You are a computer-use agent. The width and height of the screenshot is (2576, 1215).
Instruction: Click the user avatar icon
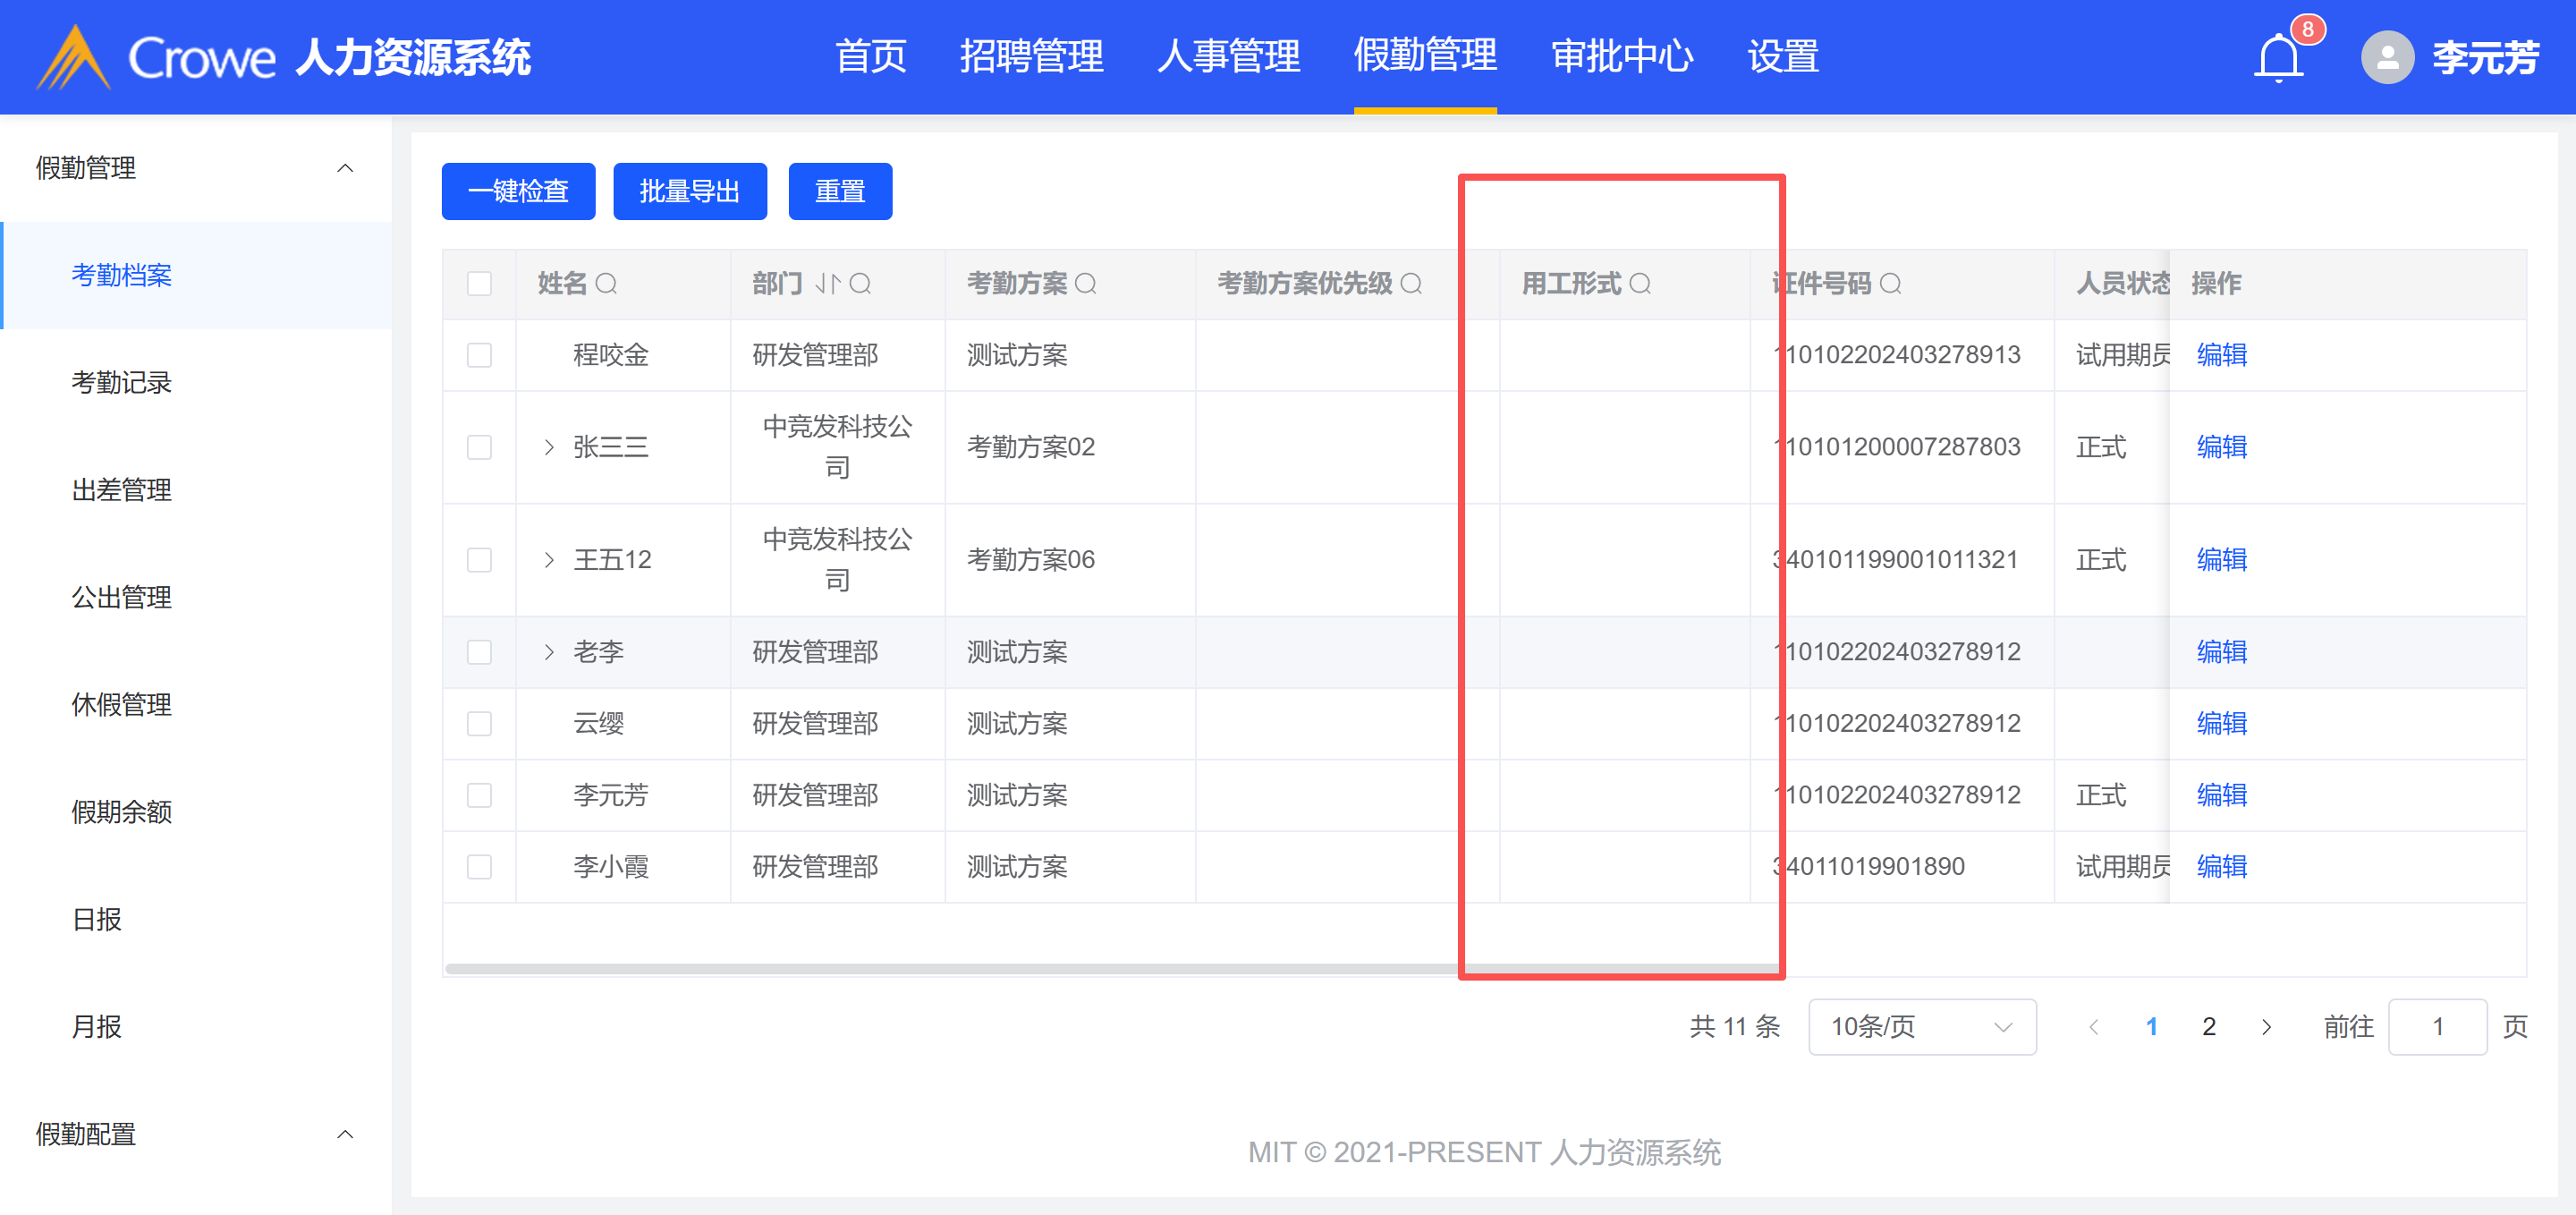[x=2387, y=58]
